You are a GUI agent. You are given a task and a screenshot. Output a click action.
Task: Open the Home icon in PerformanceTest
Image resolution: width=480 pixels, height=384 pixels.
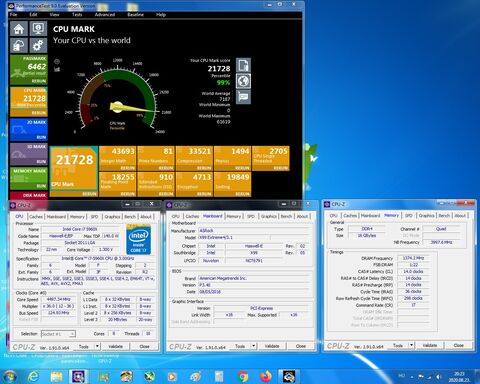click(x=19, y=29)
